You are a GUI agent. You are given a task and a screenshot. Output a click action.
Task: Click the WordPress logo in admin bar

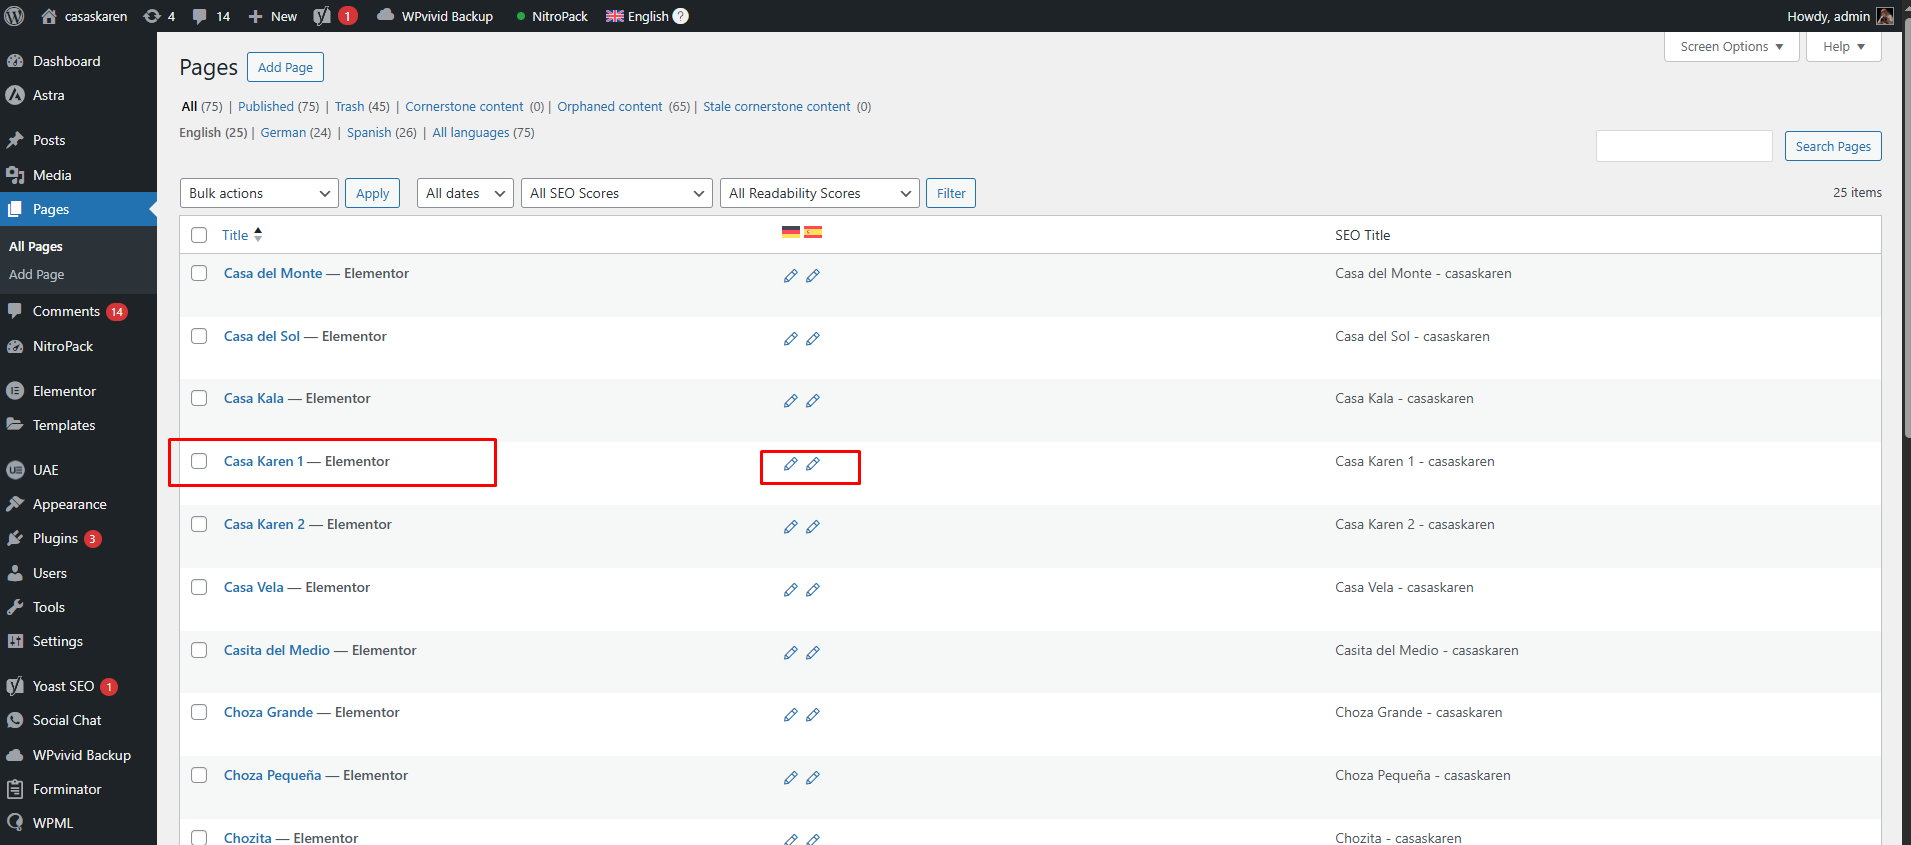[x=15, y=16]
